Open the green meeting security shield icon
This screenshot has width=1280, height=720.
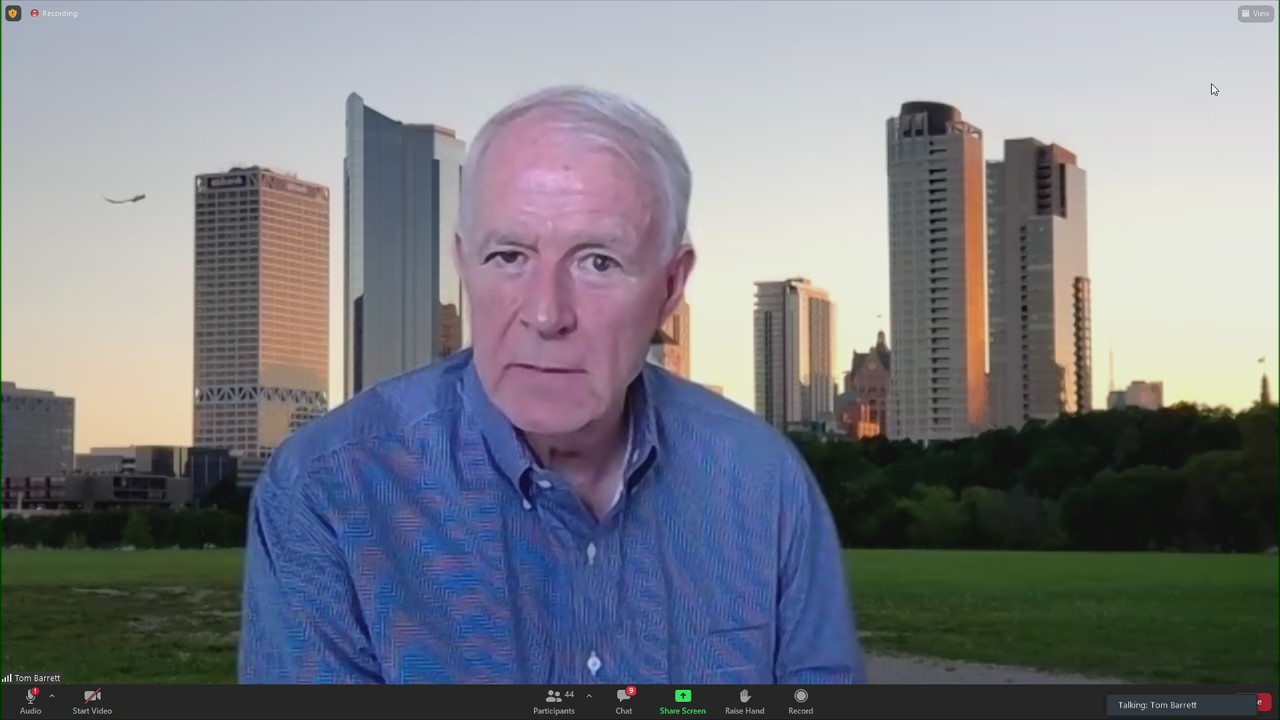click(13, 13)
